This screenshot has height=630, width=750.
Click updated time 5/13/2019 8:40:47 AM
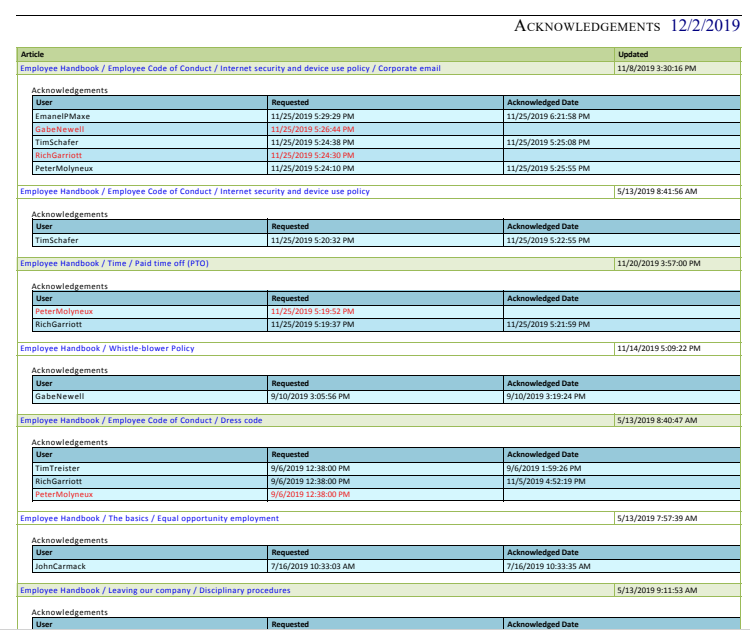657,420
